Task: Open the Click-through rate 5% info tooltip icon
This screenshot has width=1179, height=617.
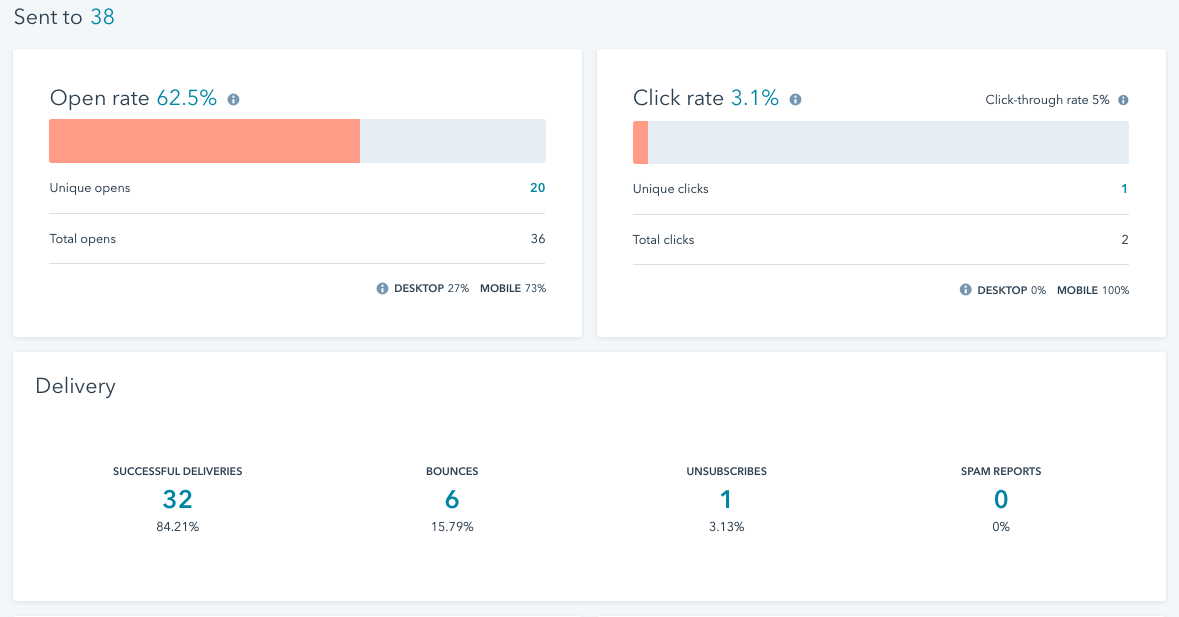Action: coord(1123,101)
